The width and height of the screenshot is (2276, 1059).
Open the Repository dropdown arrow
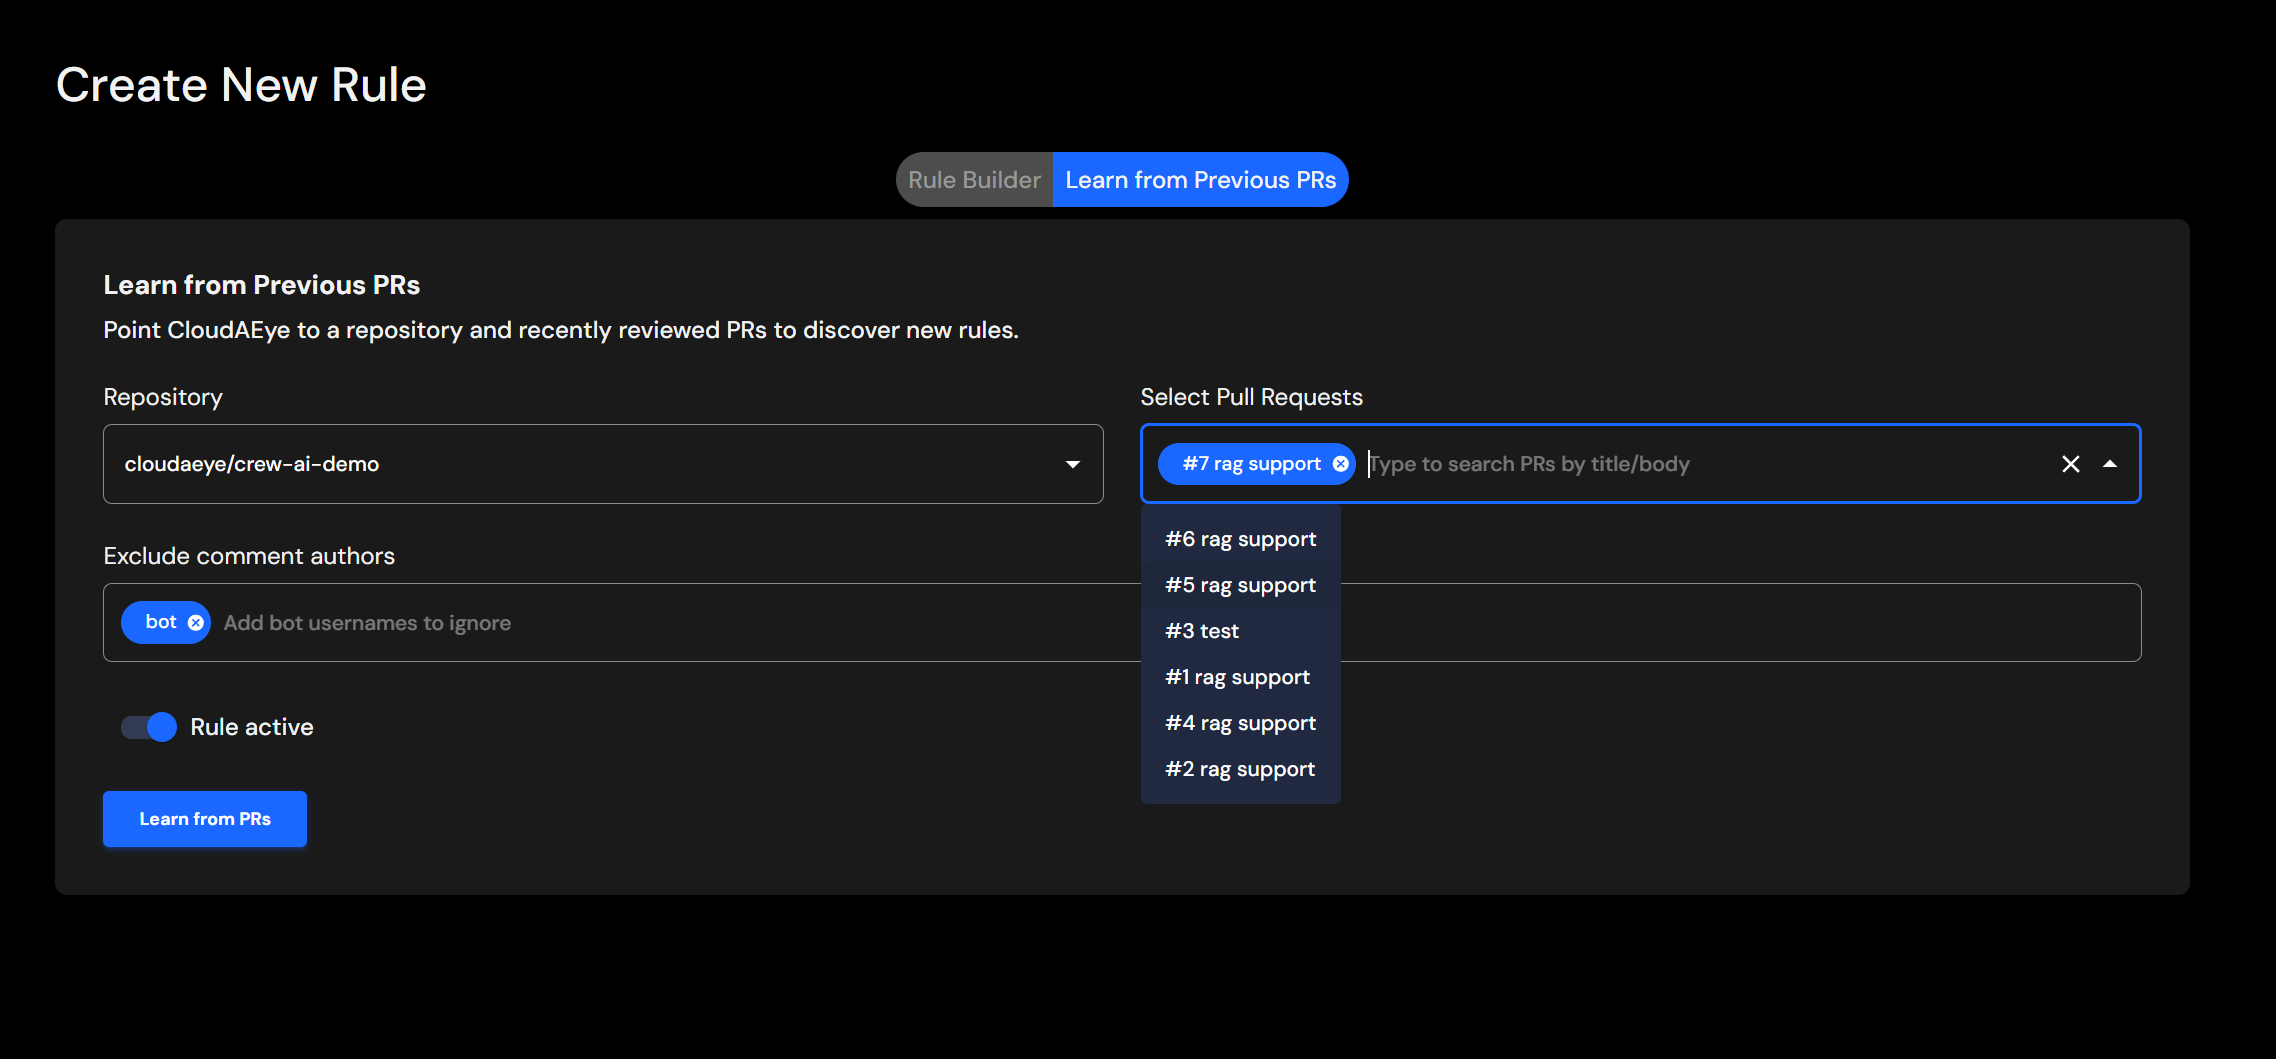click(1072, 464)
